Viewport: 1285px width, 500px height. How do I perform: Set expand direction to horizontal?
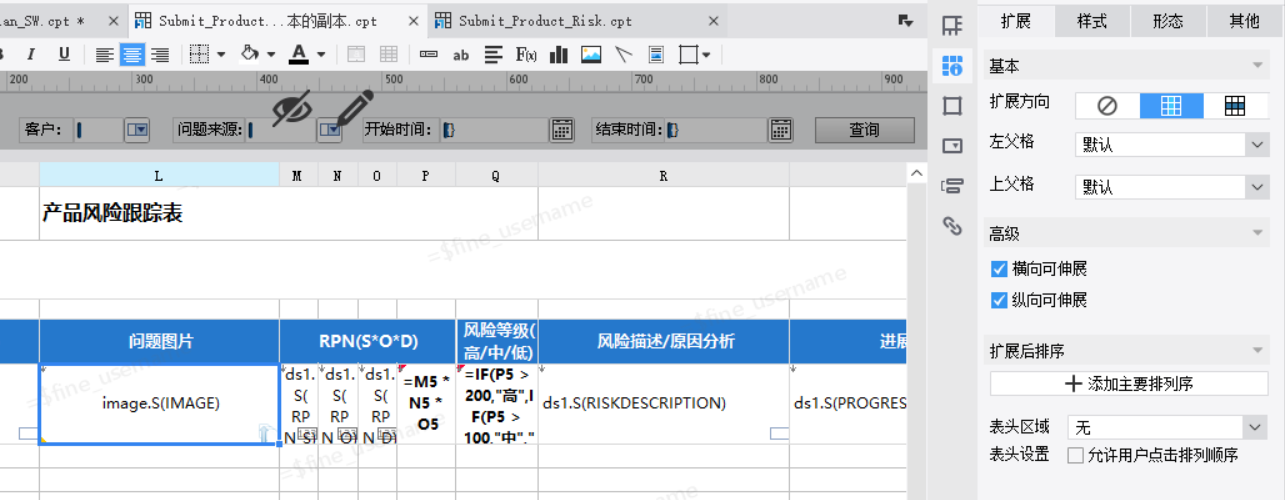pos(1235,105)
